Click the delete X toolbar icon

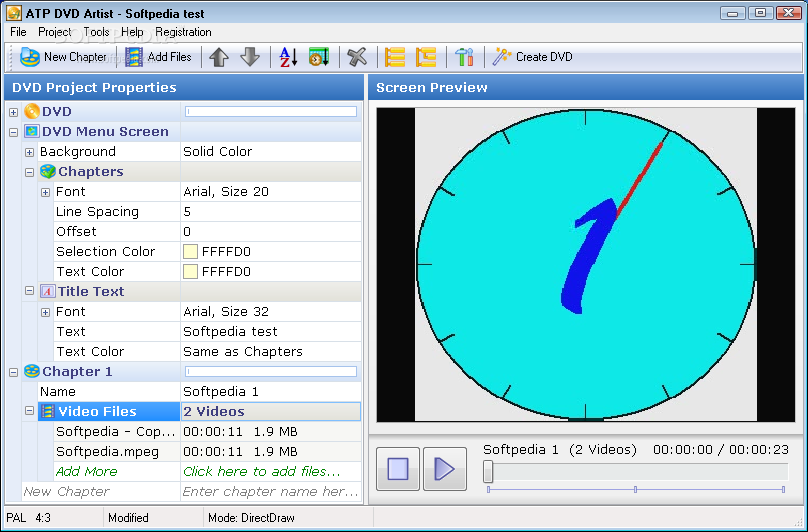357,57
